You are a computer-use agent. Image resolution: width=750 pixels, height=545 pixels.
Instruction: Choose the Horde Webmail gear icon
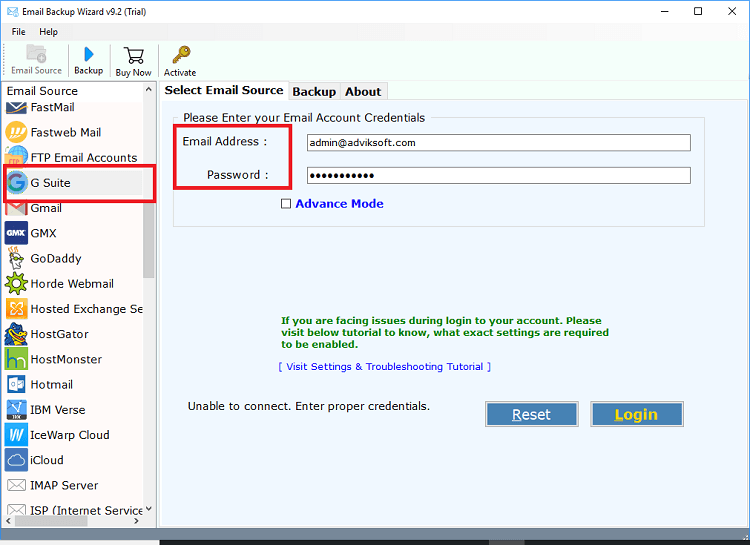click(x=16, y=283)
